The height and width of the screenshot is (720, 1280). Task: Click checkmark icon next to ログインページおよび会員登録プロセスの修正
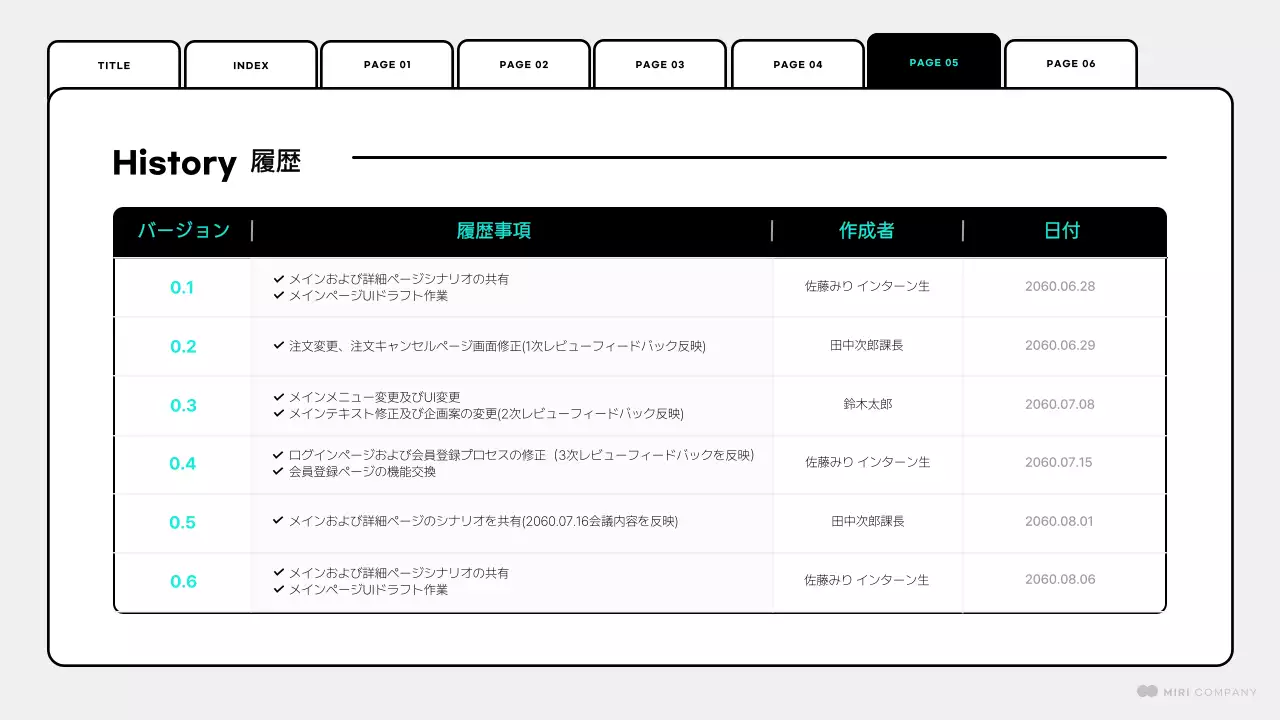pyautogui.click(x=277, y=455)
